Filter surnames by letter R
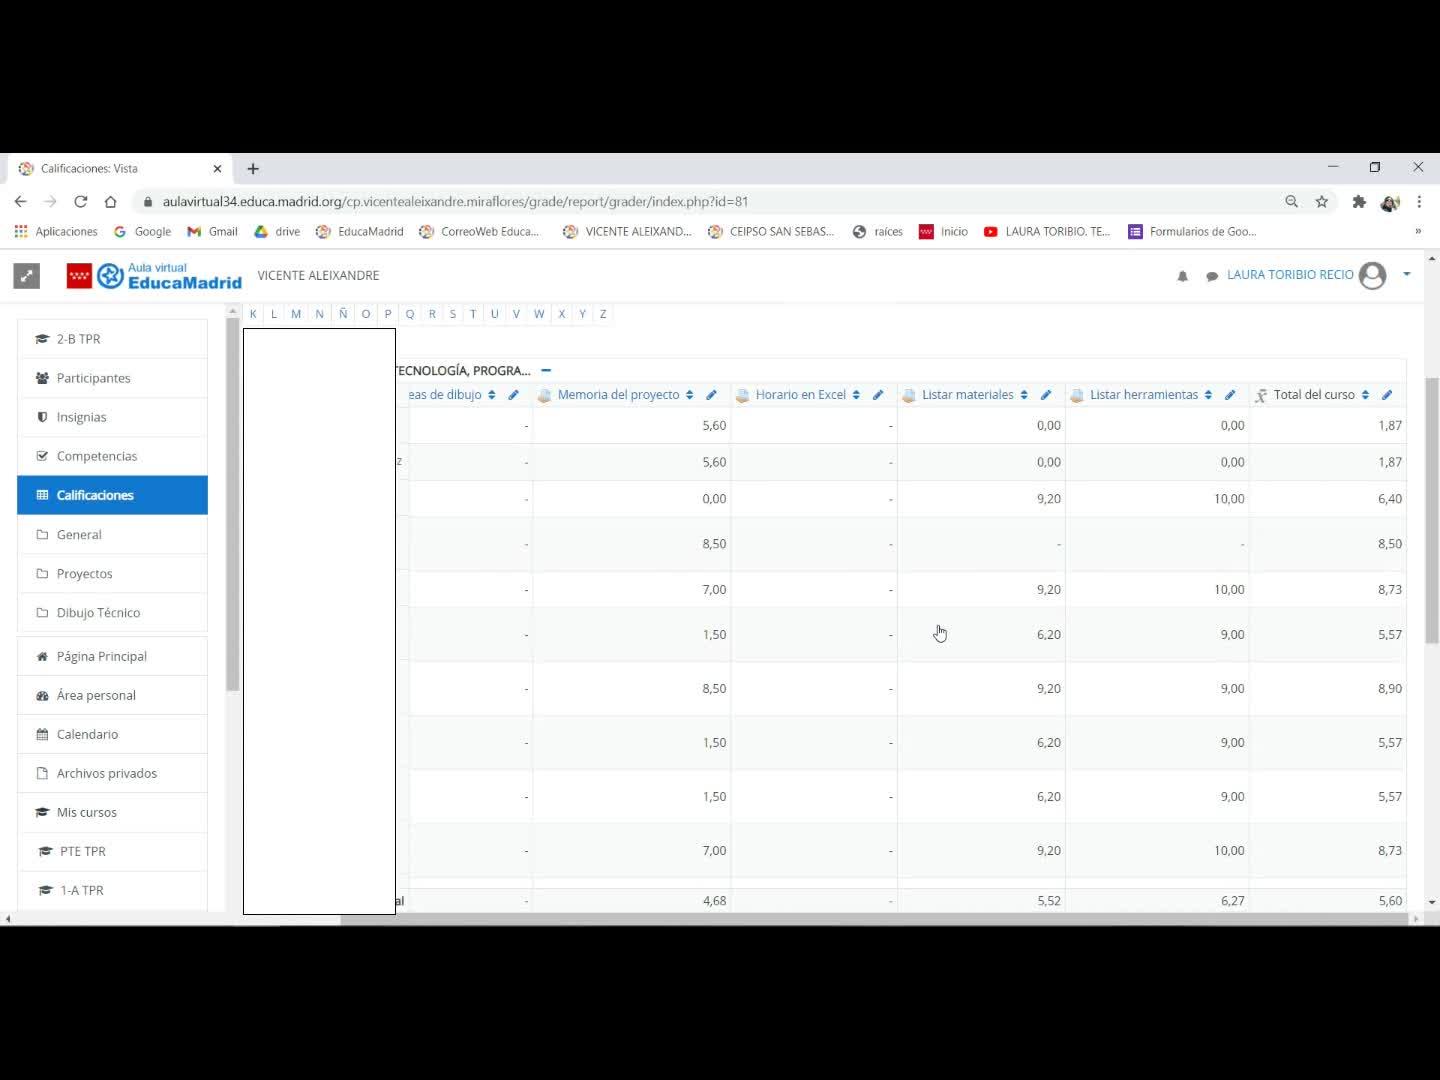1440x1080 pixels. pyautogui.click(x=432, y=314)
